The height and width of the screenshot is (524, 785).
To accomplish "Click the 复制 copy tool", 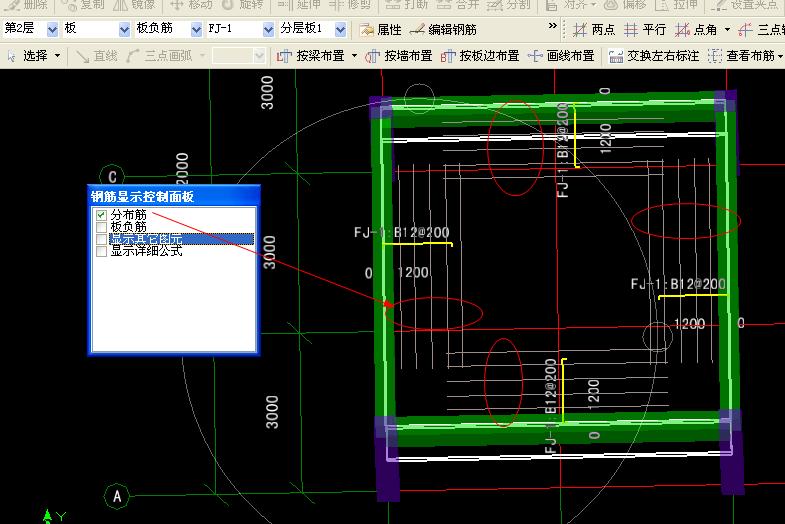I will 83,5.
